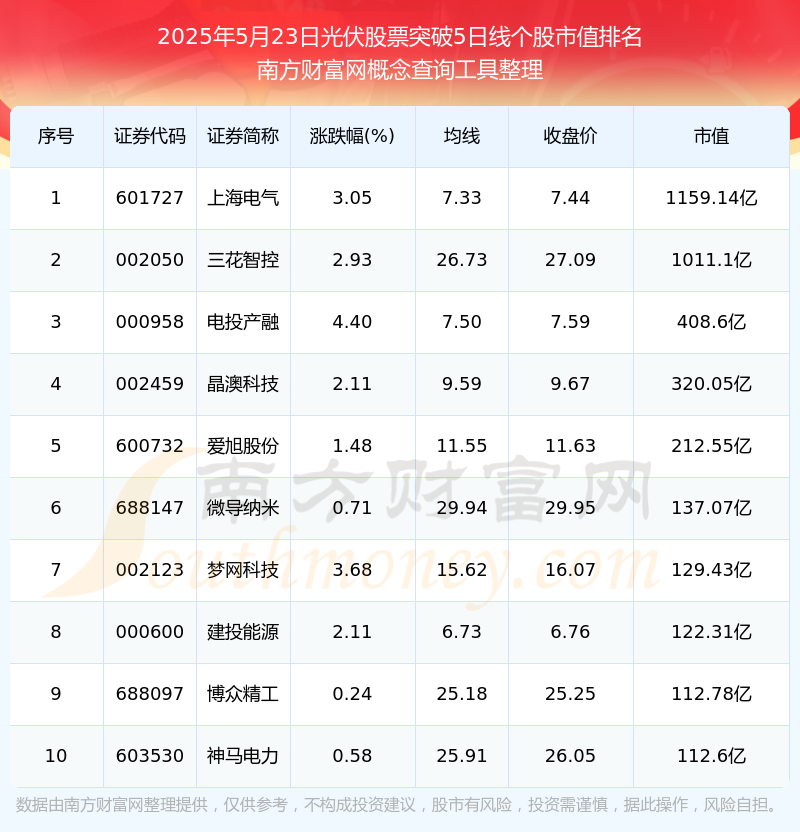Click the 均线 column header
The image size is (800, 832).
coord(462,136)
